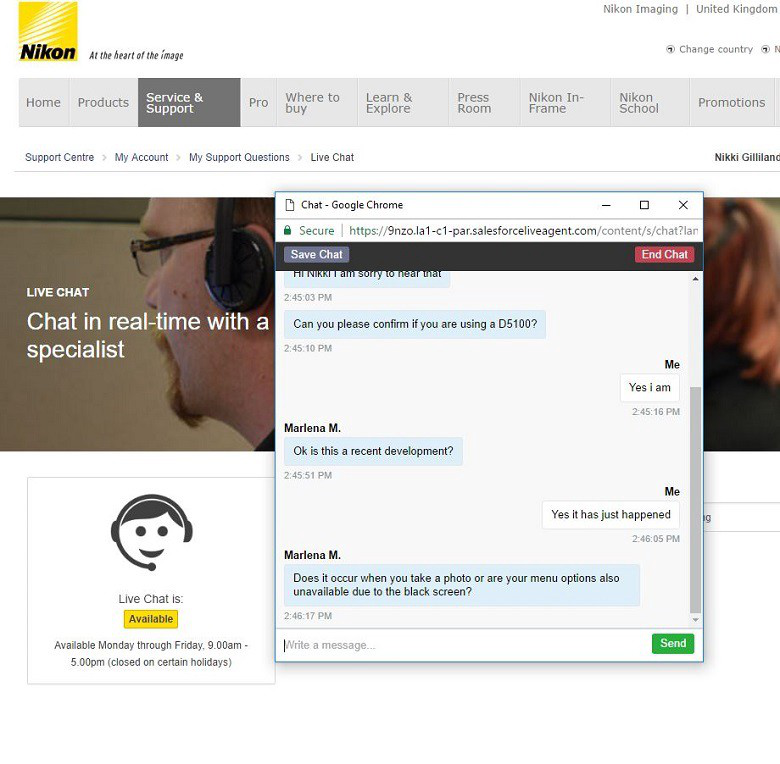780x764 pixels.
Task: Click the yellow Available status badge
Action: click(x=151, y=619)
